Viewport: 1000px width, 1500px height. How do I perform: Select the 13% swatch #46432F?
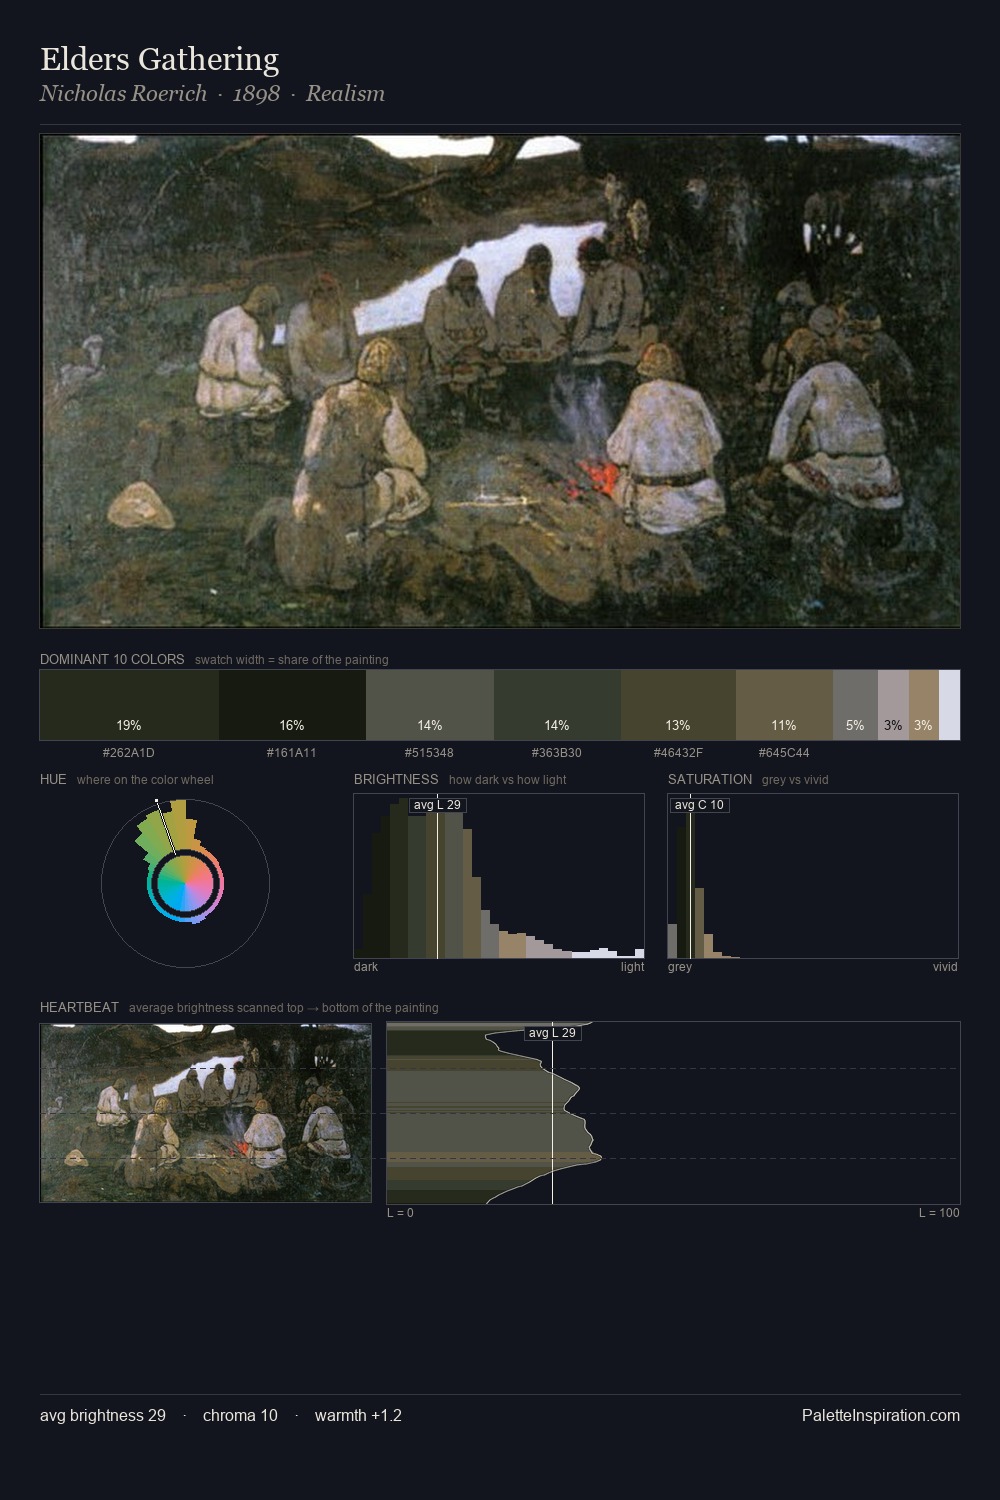[x=678, y=705]
